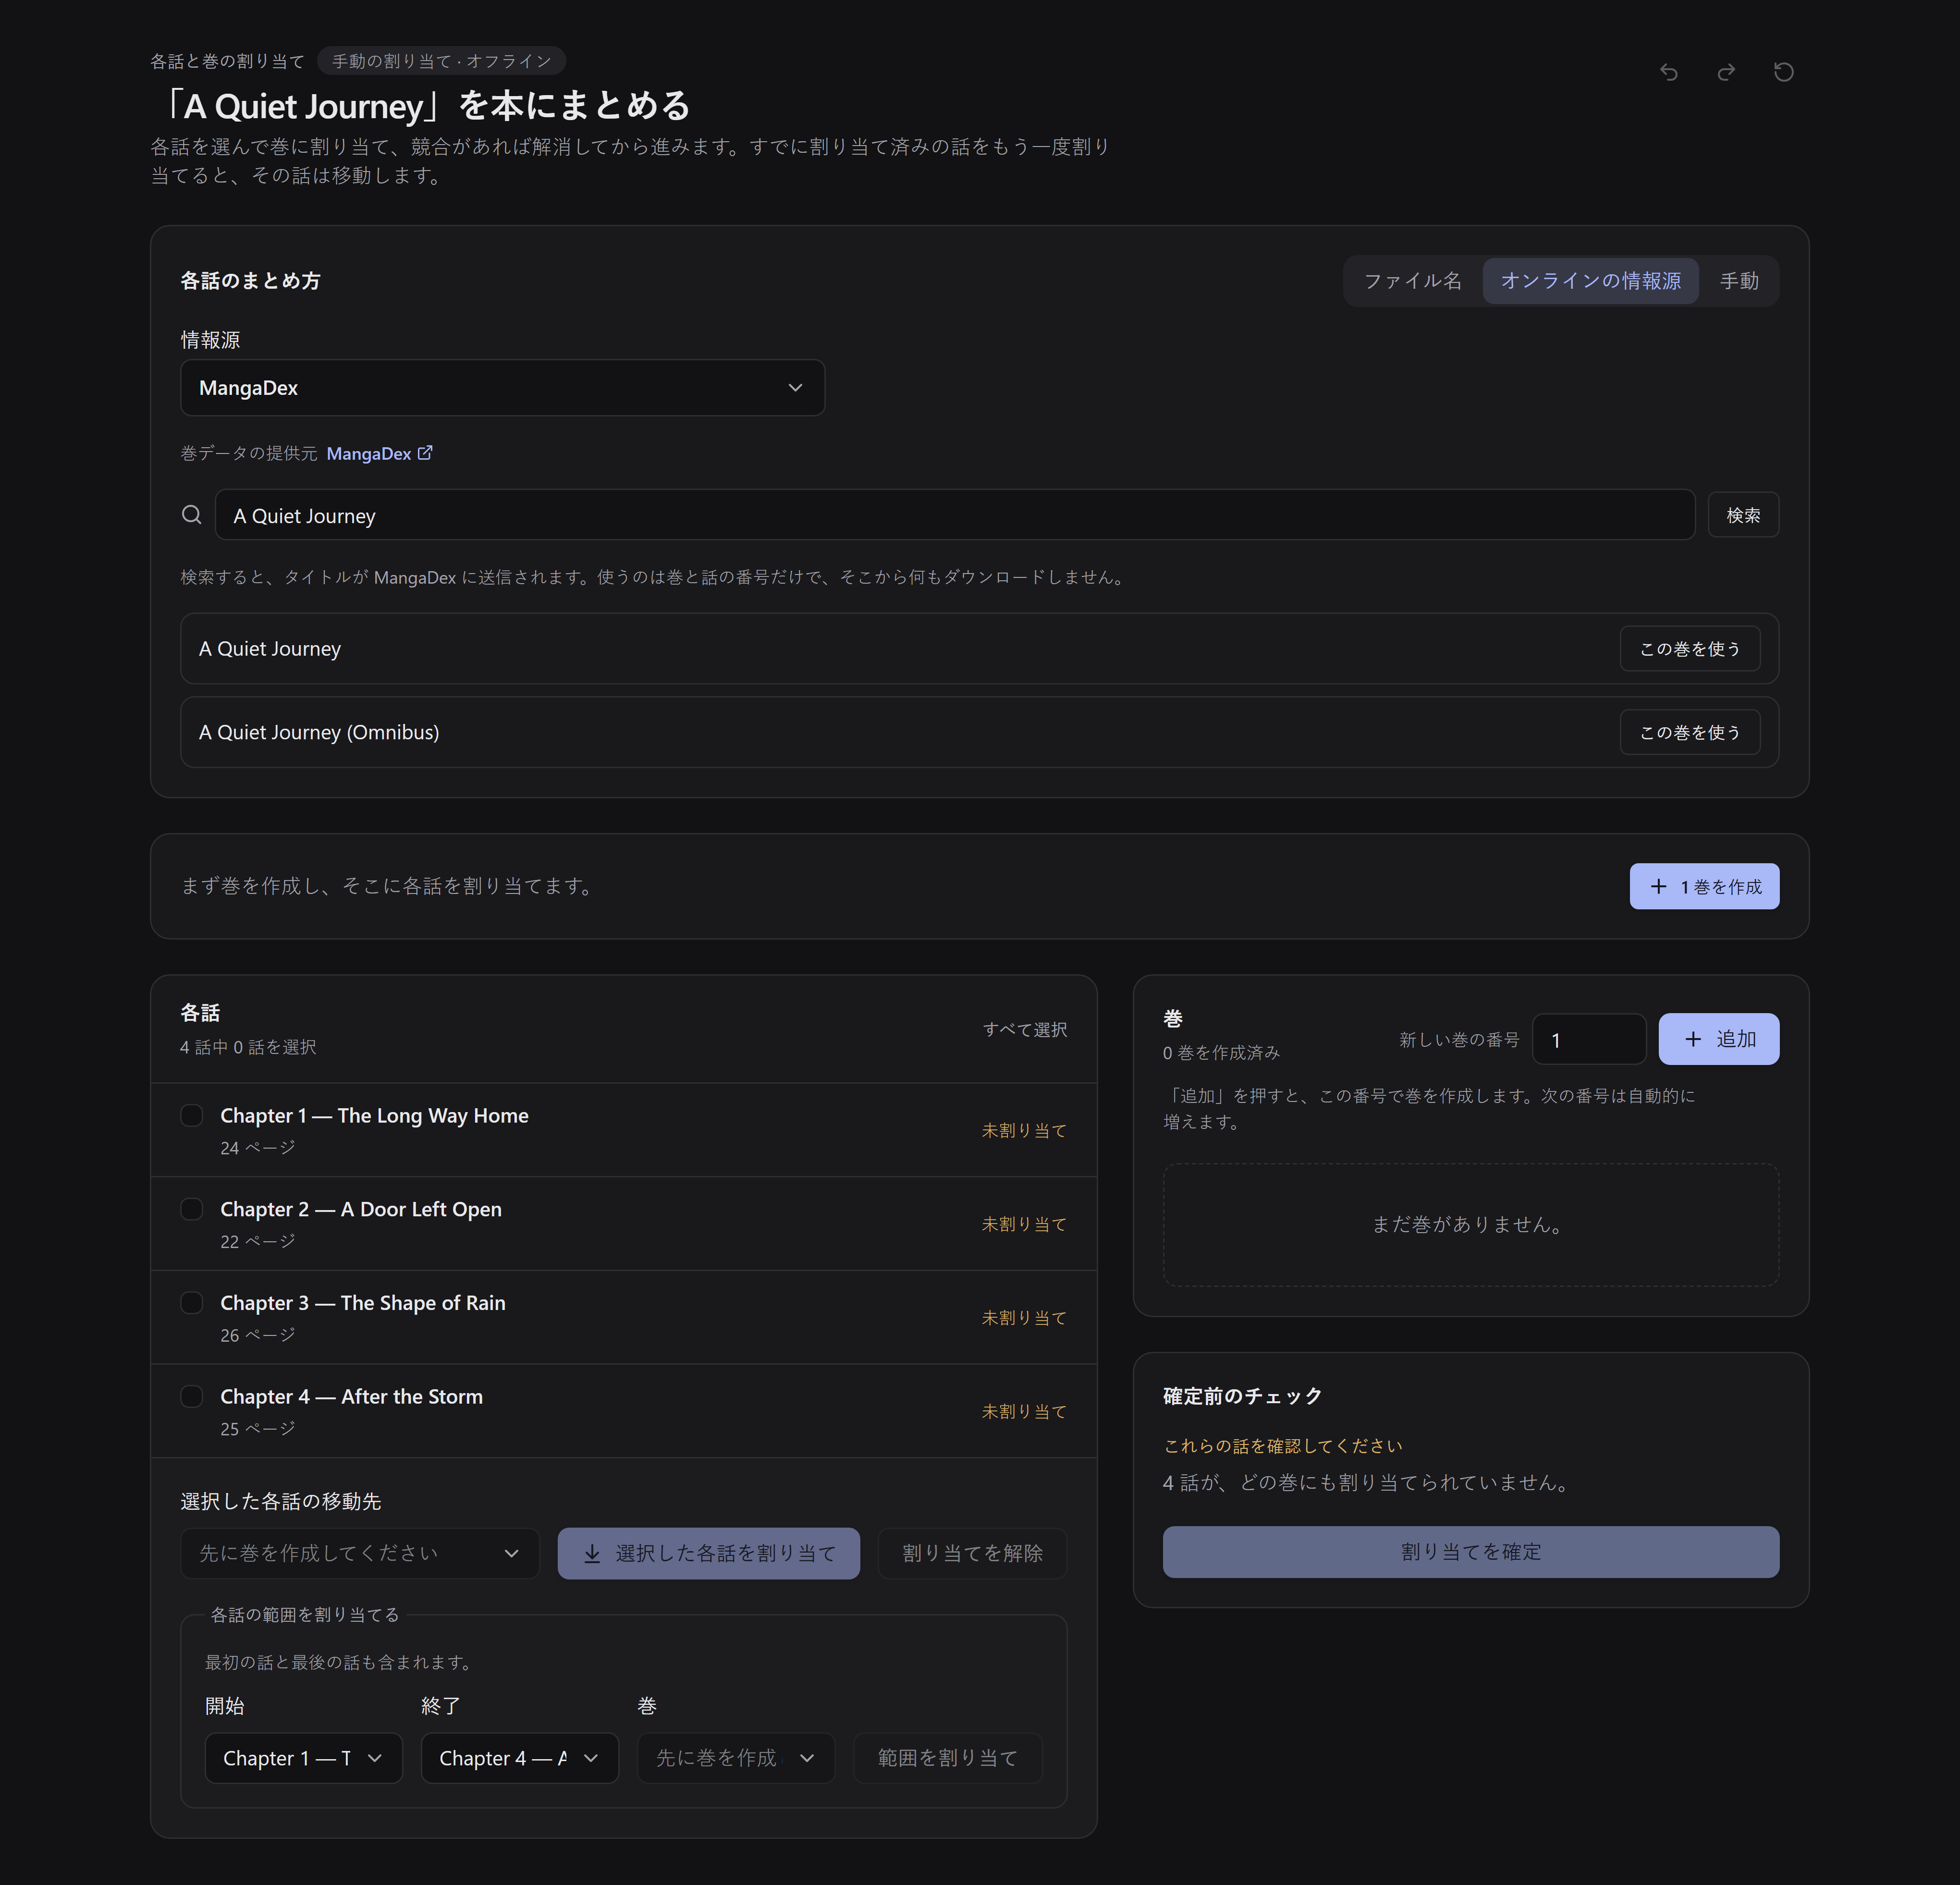This screenshot has width=1960, height=1885.
Task: Click the reset circular arrow icon
Action: tap(1783, 72)
